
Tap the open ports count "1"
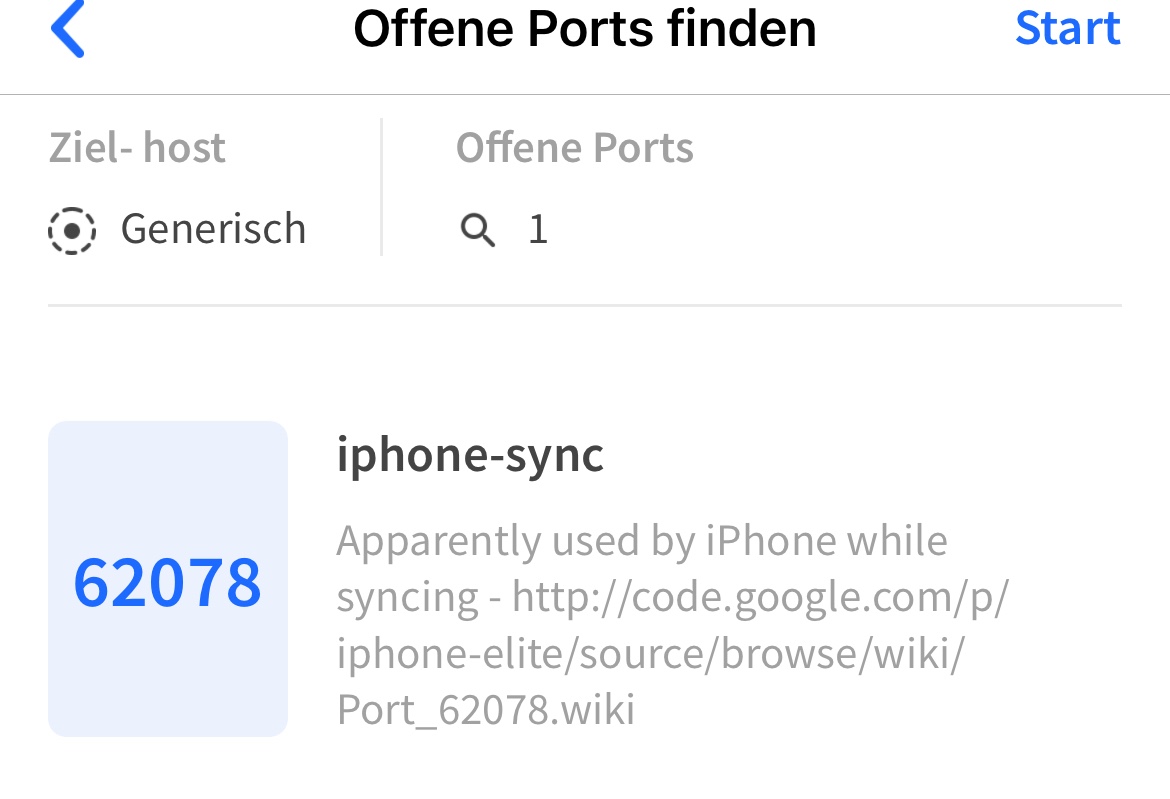pos(538,230)
